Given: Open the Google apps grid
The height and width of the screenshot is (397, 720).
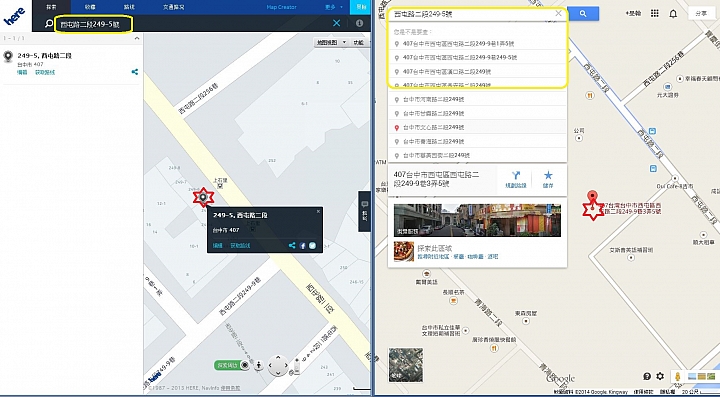Looking at the screenshot, I should [x=655, y=13].
